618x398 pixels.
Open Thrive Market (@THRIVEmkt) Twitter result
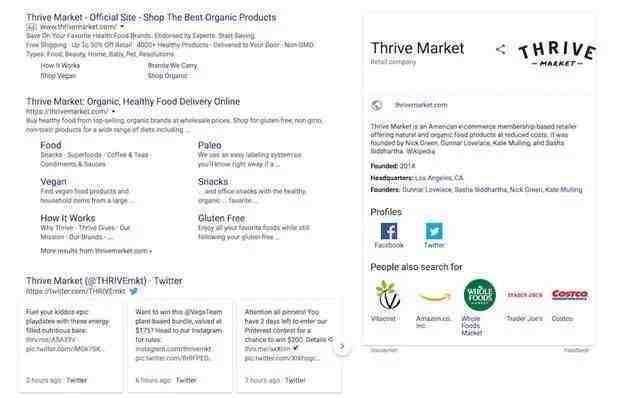tap(104, 281)
